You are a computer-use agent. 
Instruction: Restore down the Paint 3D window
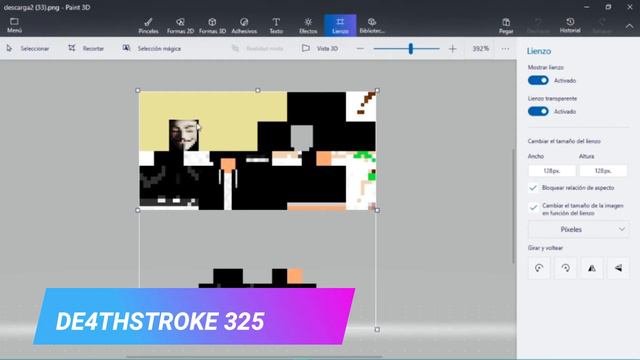(x=608, y=7)
